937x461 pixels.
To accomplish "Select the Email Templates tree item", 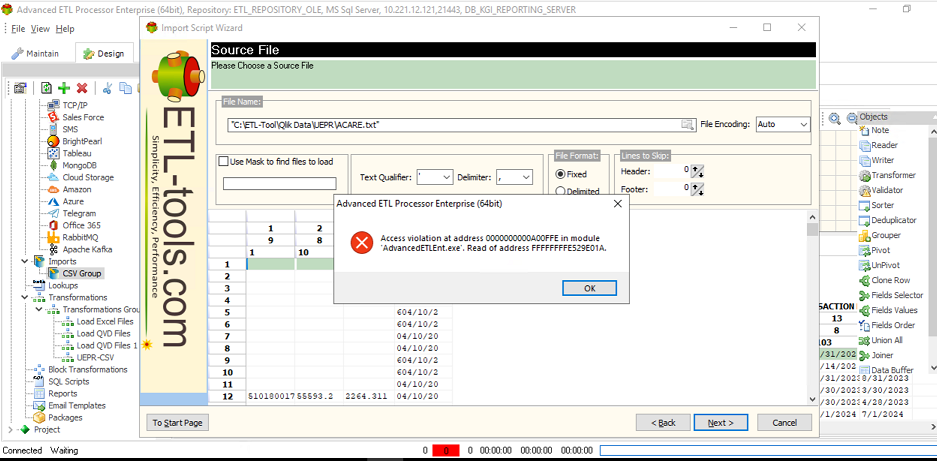I will pyautogui.click(x=76, y=405).
